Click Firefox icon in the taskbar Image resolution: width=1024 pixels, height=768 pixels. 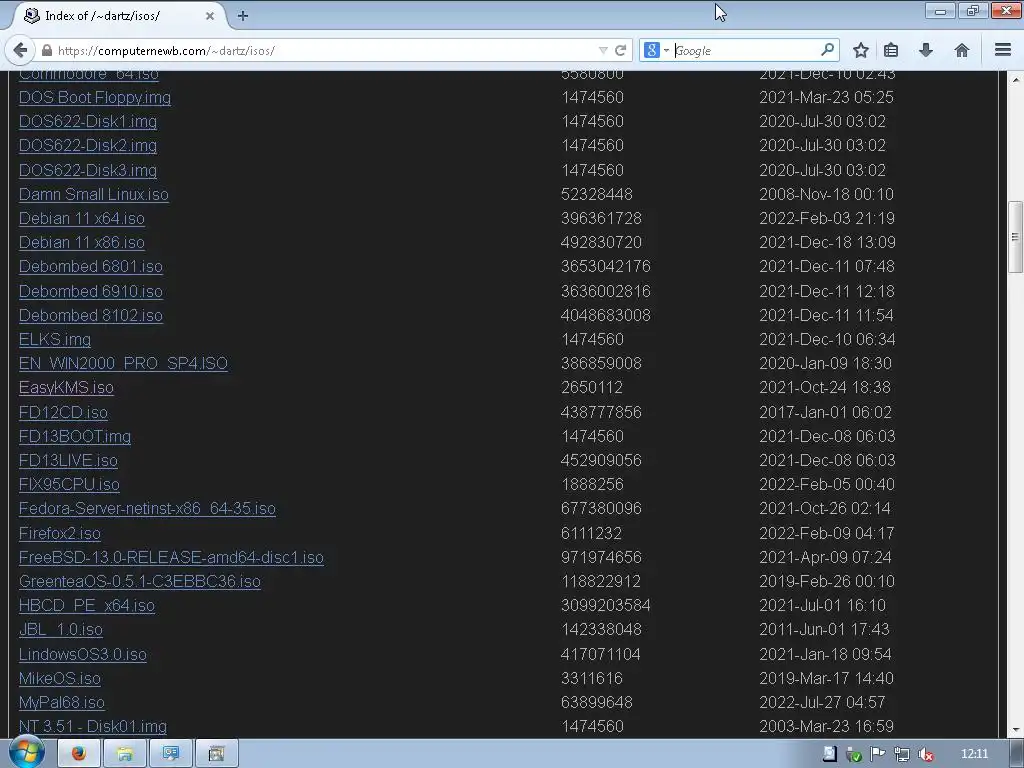click(x=78, y=754)
